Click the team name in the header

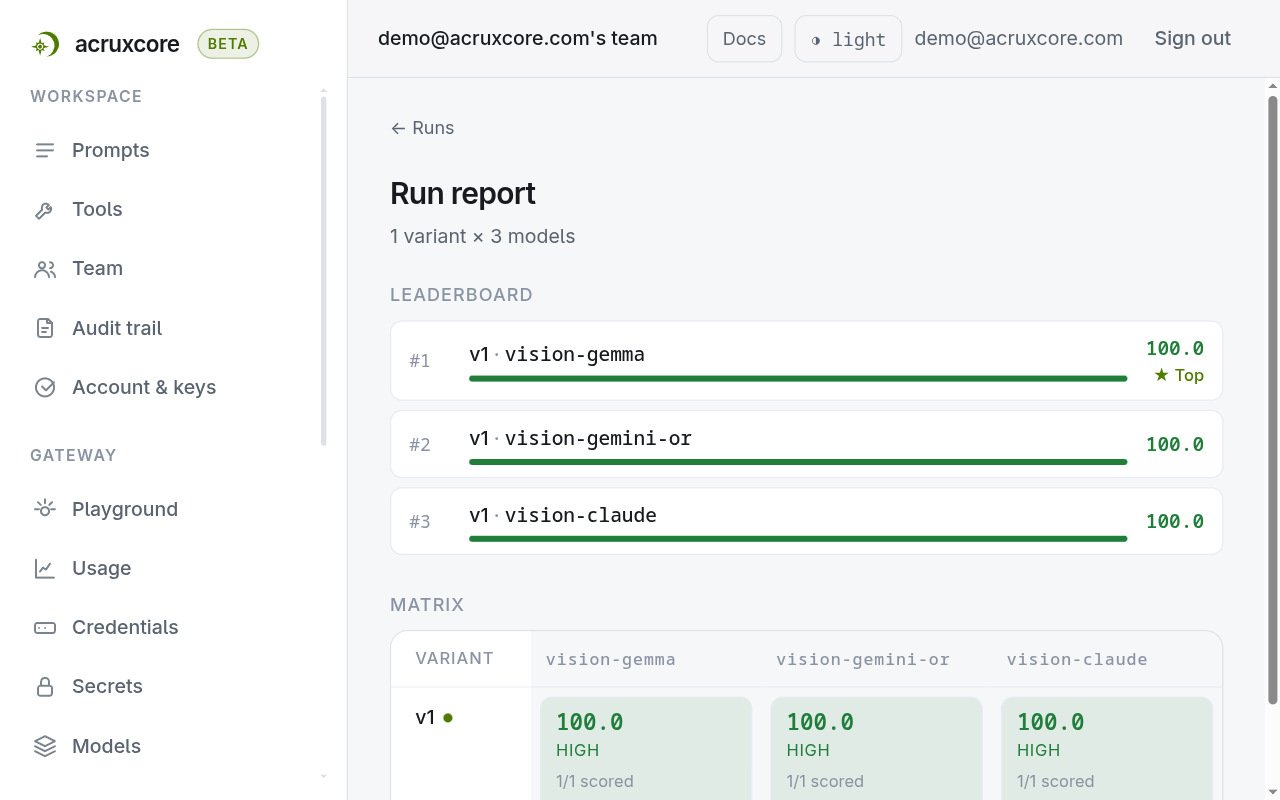tap(518, 39)
